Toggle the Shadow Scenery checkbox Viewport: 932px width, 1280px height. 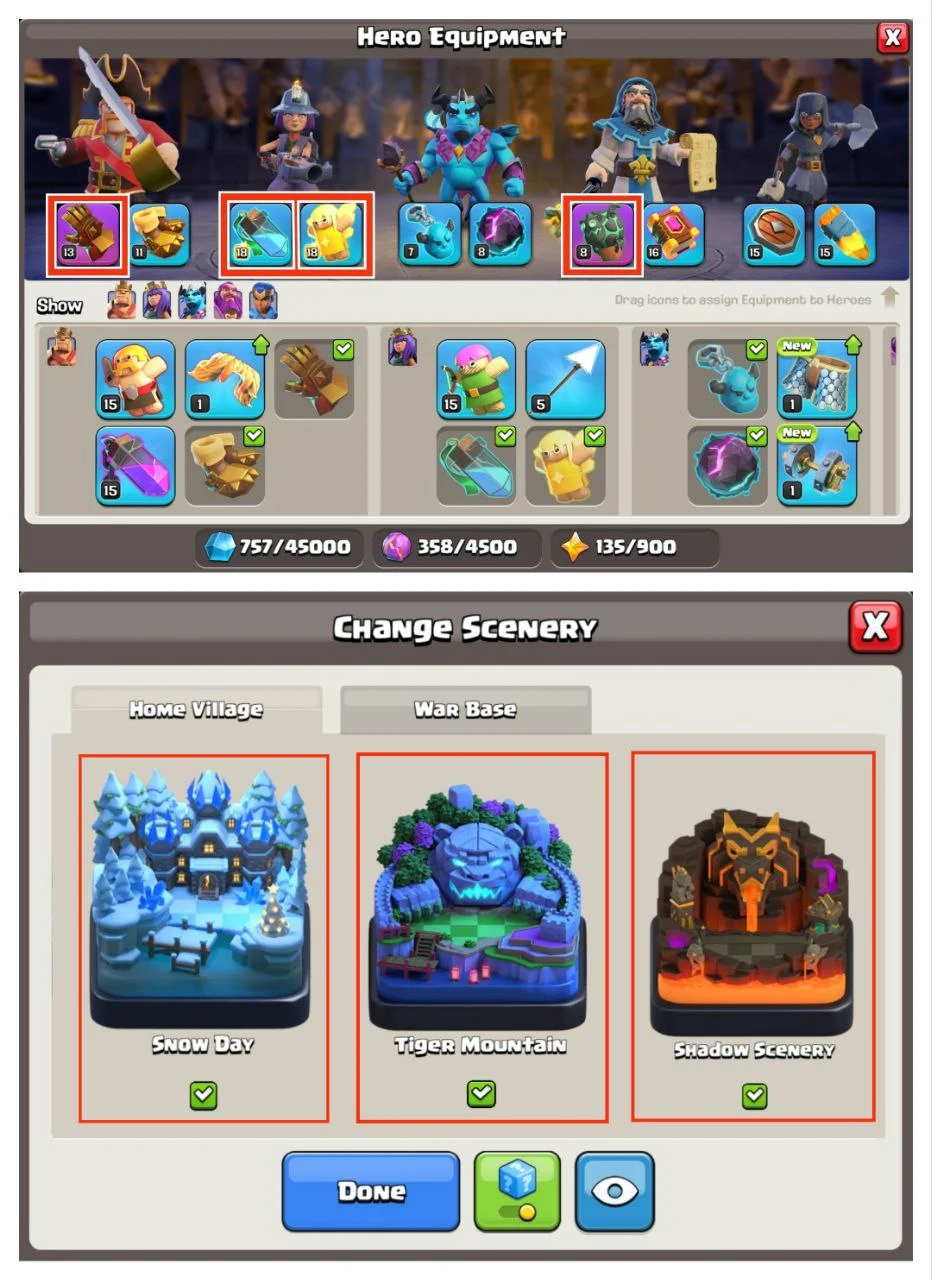(755, 1096)
